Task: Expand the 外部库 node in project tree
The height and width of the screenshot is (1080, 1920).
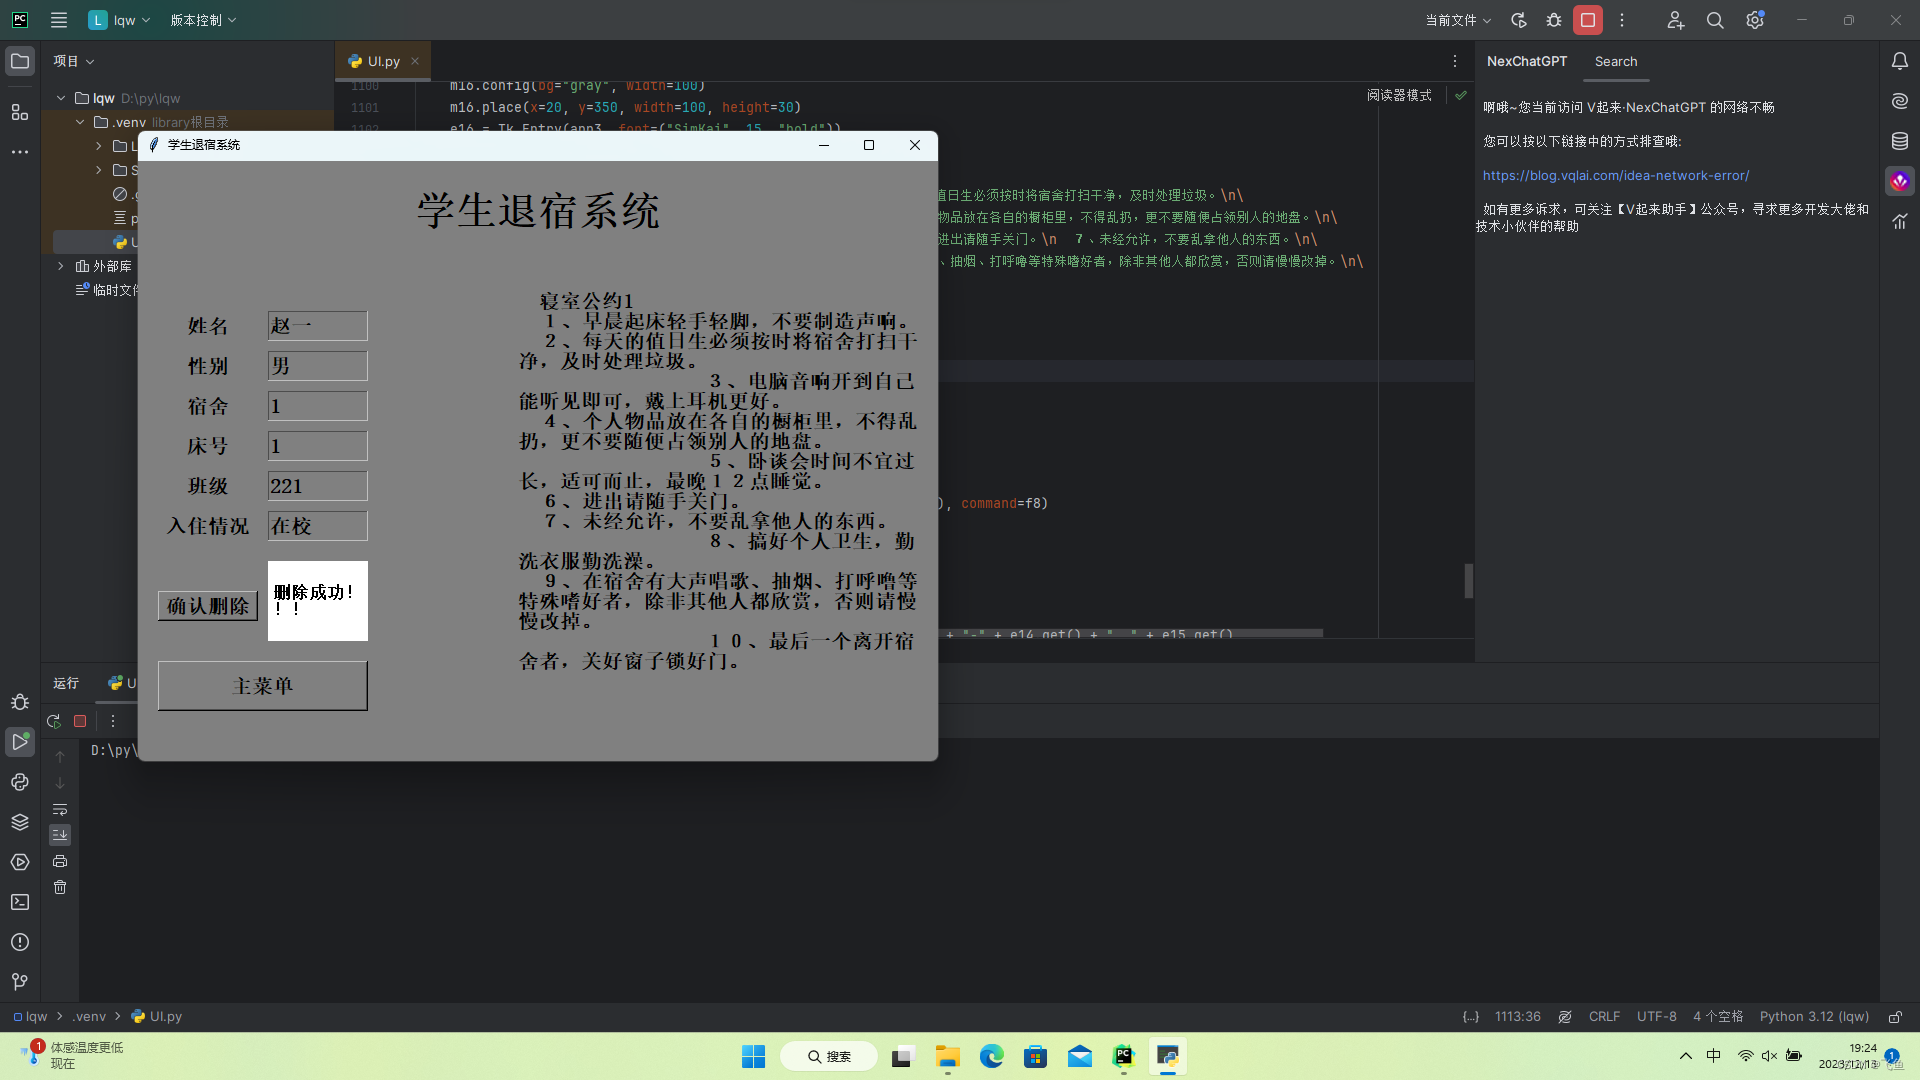Action: click(x=61, y=266)
